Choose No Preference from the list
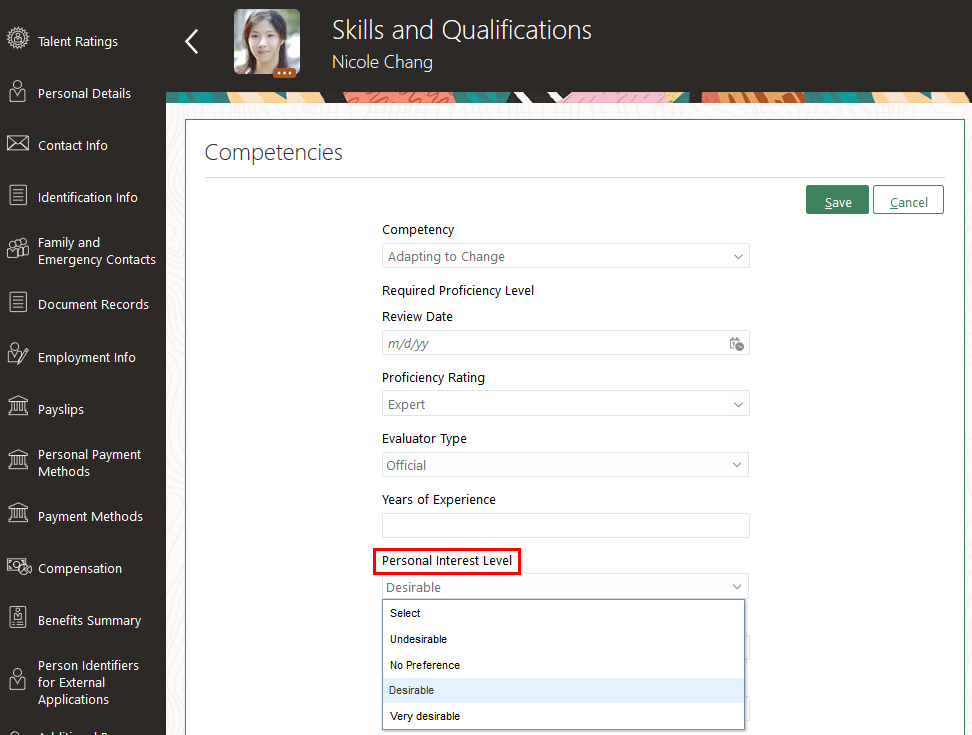 425,665
